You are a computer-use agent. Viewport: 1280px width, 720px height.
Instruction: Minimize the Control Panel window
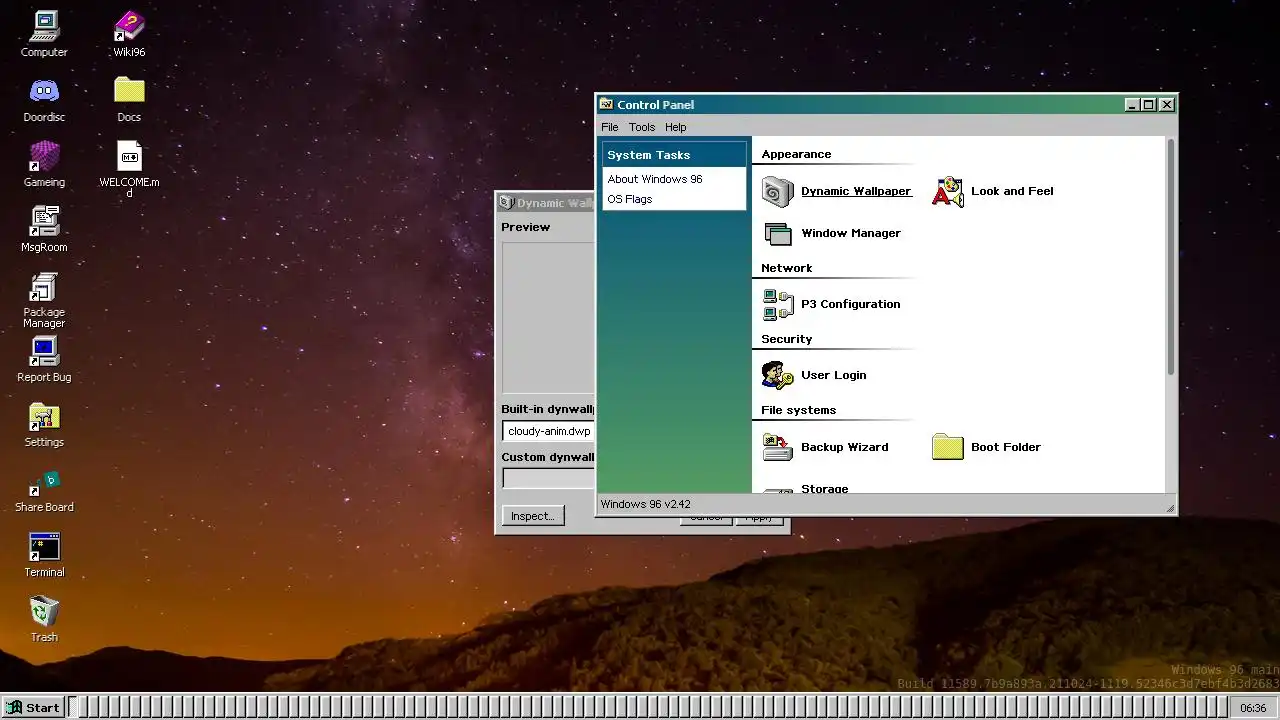tap(1133, 105)
